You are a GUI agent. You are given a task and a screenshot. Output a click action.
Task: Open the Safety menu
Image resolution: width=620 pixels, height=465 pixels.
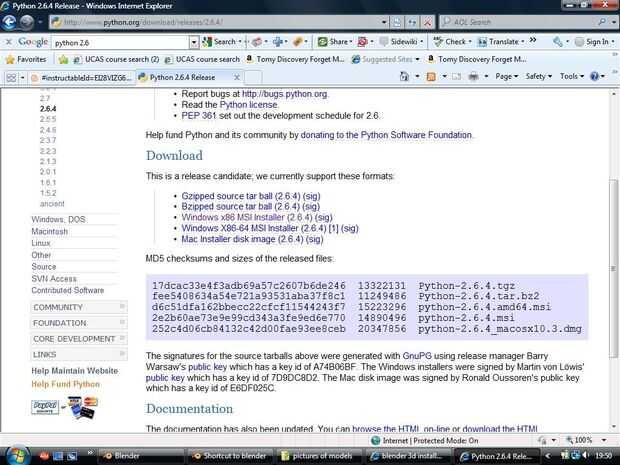[538, 76]
